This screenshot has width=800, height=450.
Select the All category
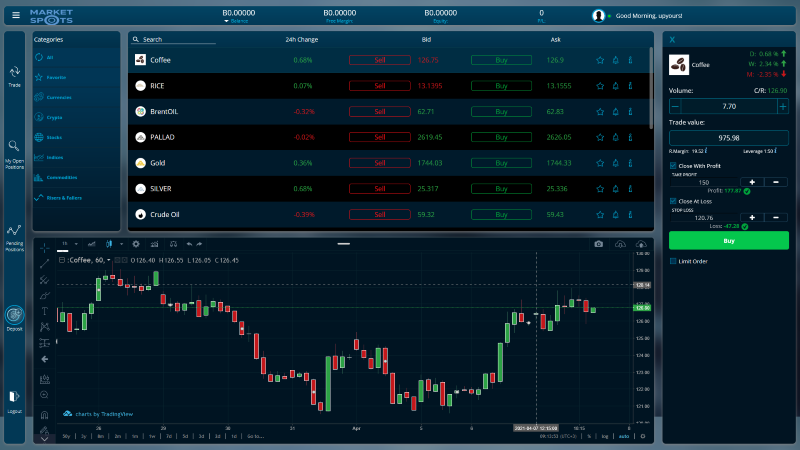tap(76, 57)
